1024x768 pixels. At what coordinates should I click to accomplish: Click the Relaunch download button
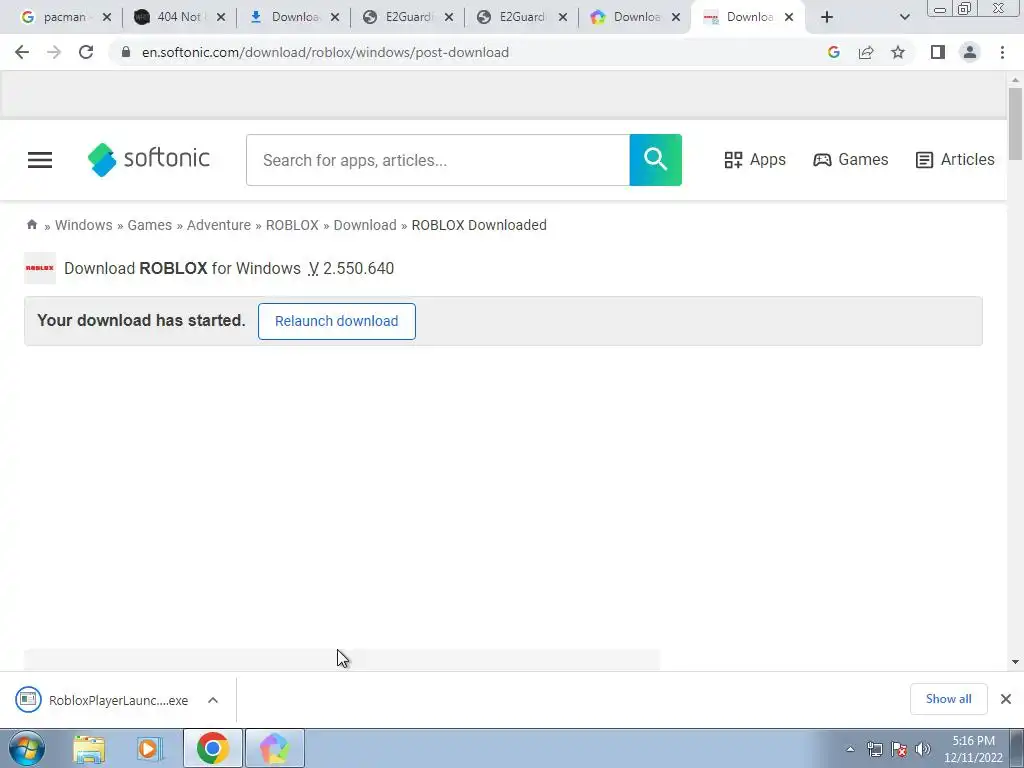click(x=336, y=321)
